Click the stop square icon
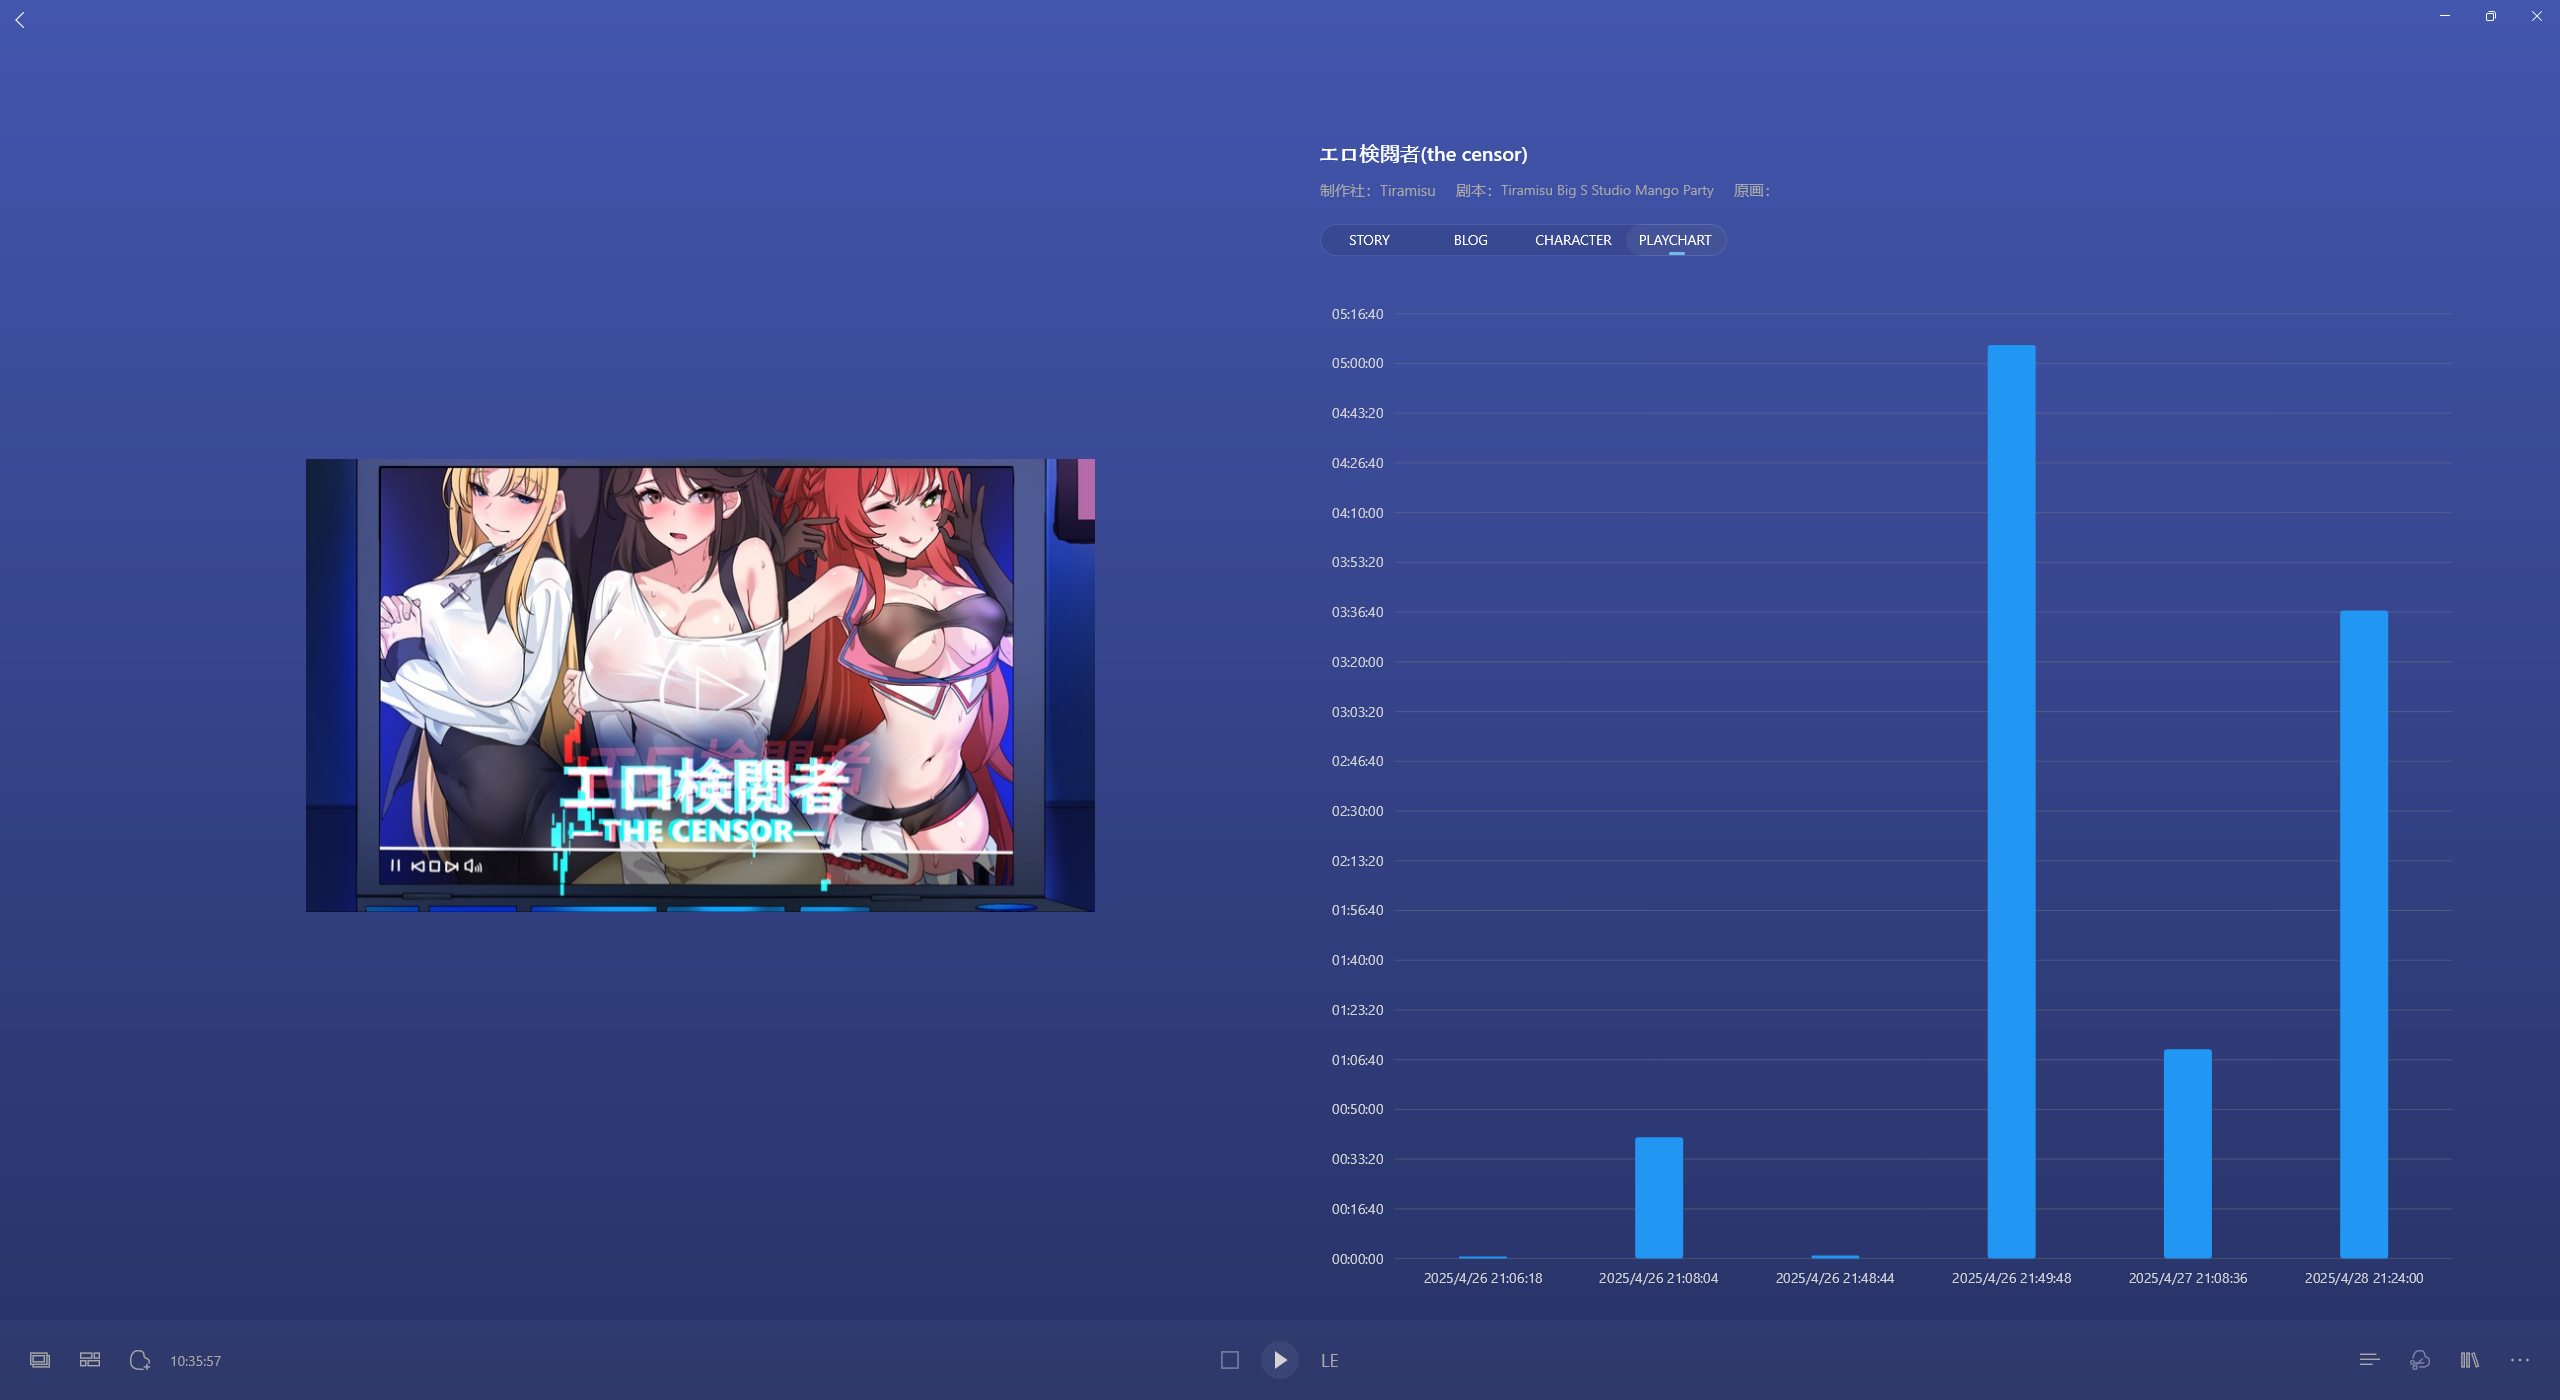Screen dimensions: 2560x1400 [1230, 1360]
